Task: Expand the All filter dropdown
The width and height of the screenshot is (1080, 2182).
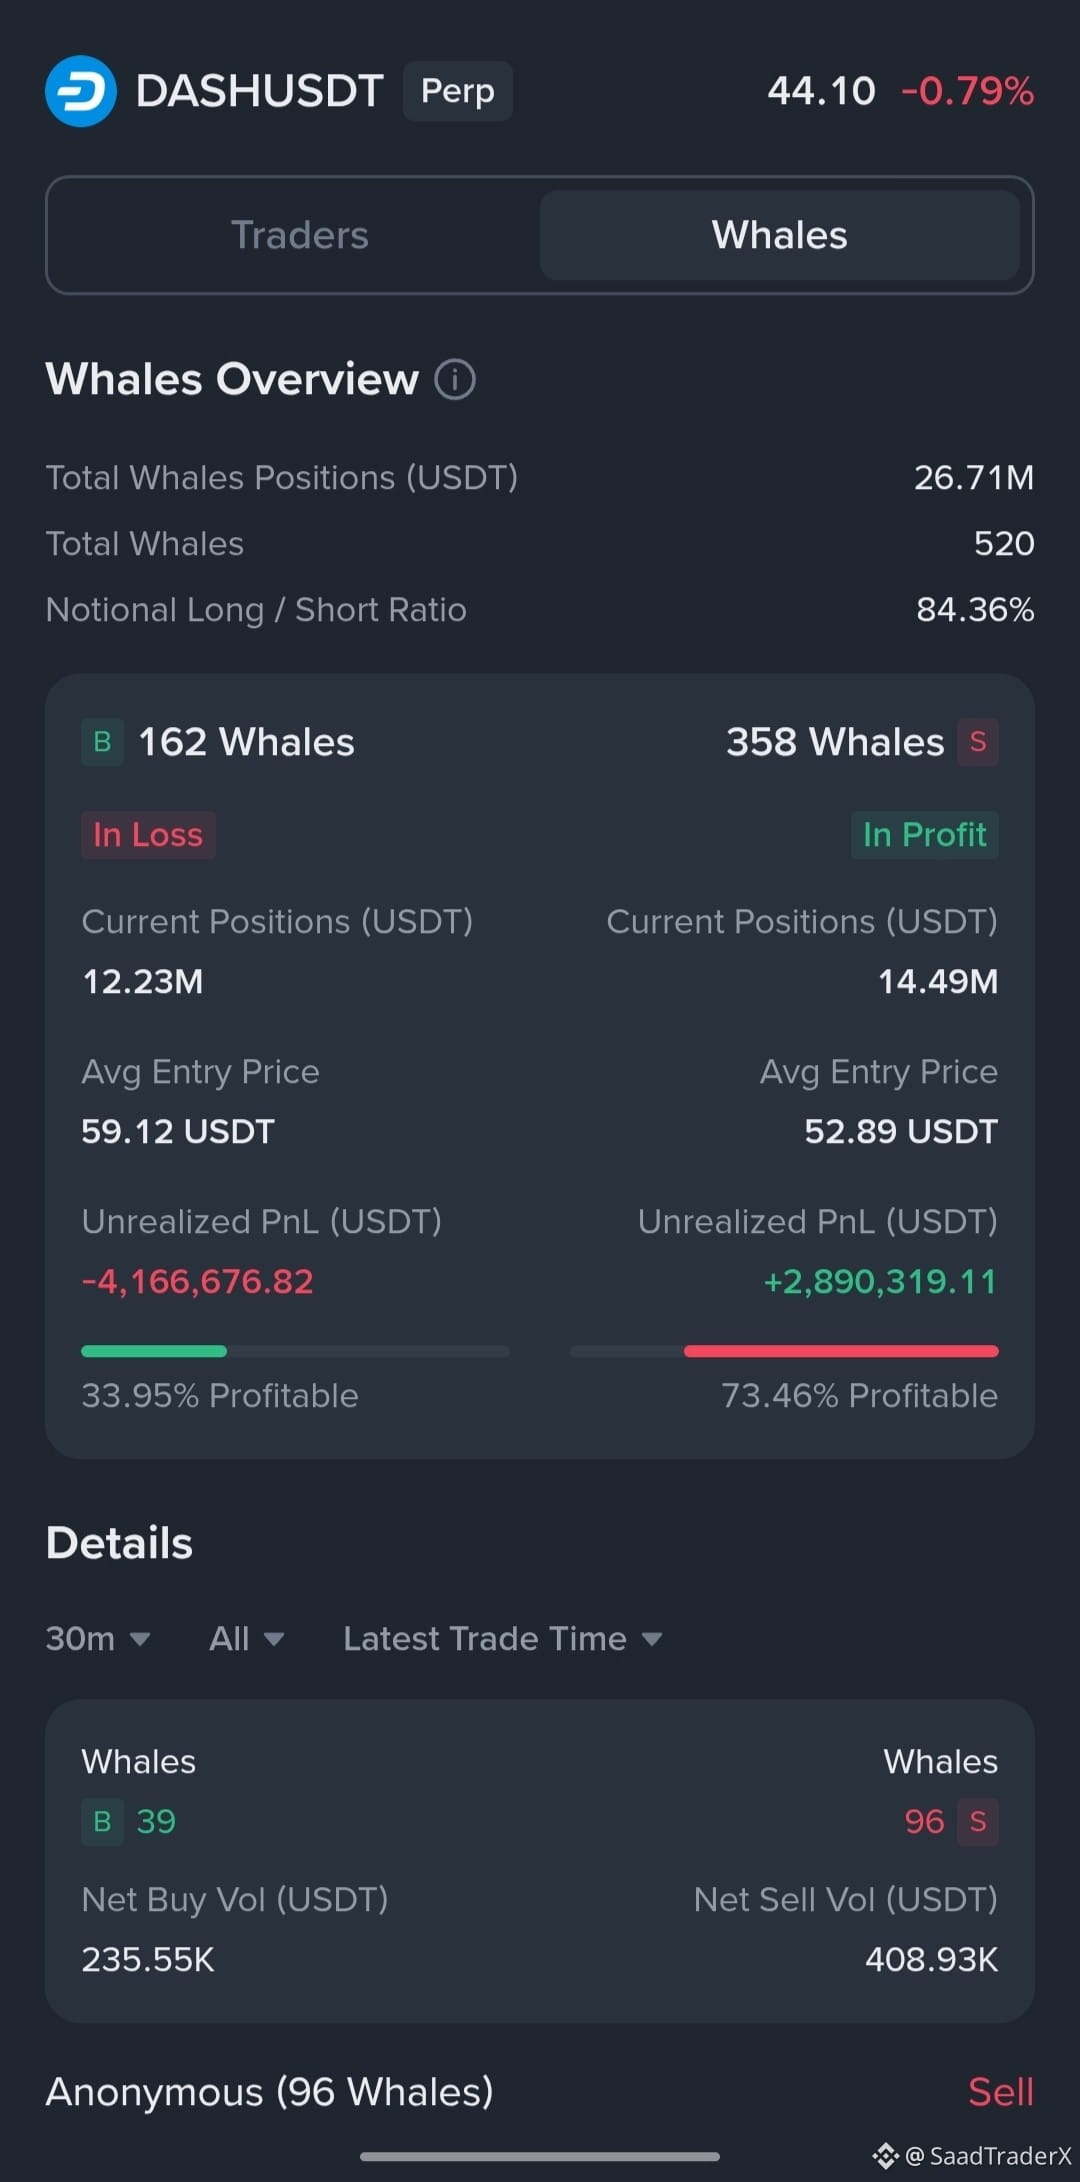Action: (247, 1639)
